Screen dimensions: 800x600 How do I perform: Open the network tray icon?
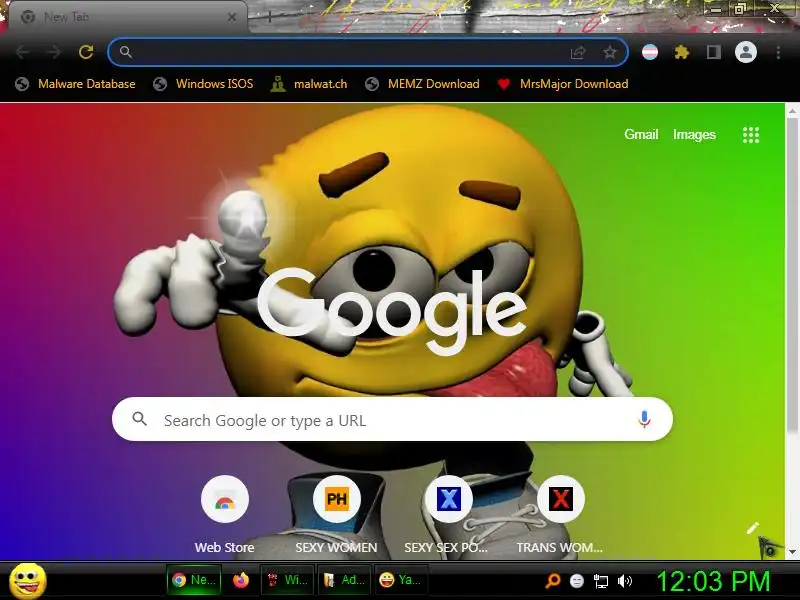601,581
